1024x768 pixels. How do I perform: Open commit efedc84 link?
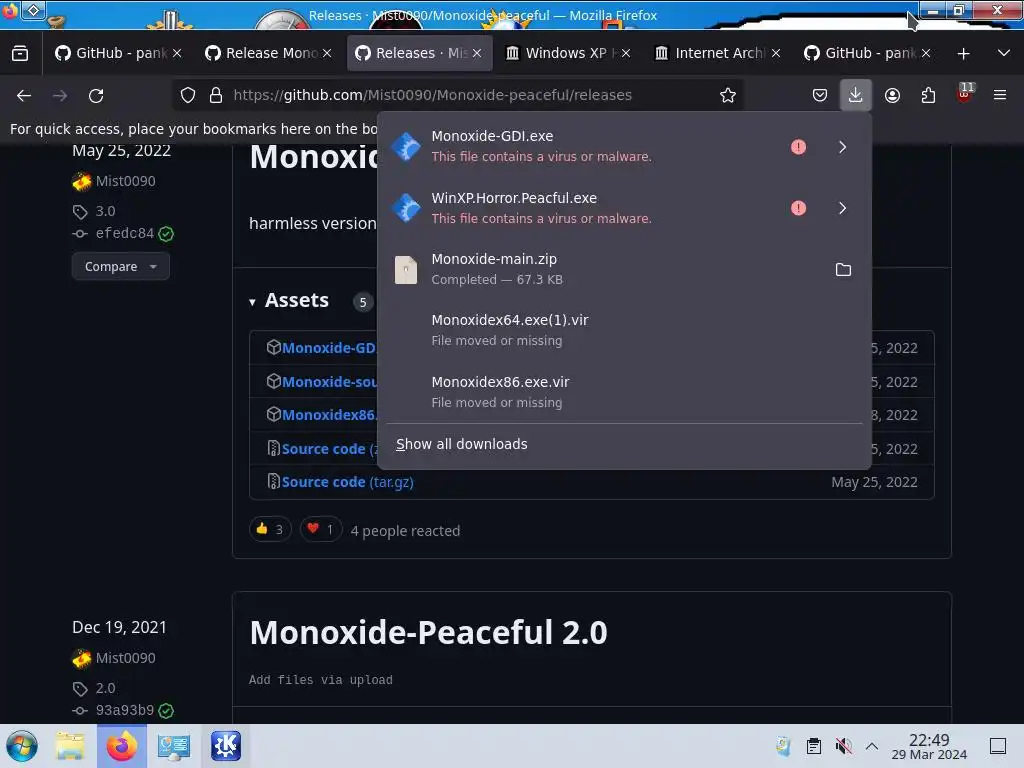tap(125, 234)
